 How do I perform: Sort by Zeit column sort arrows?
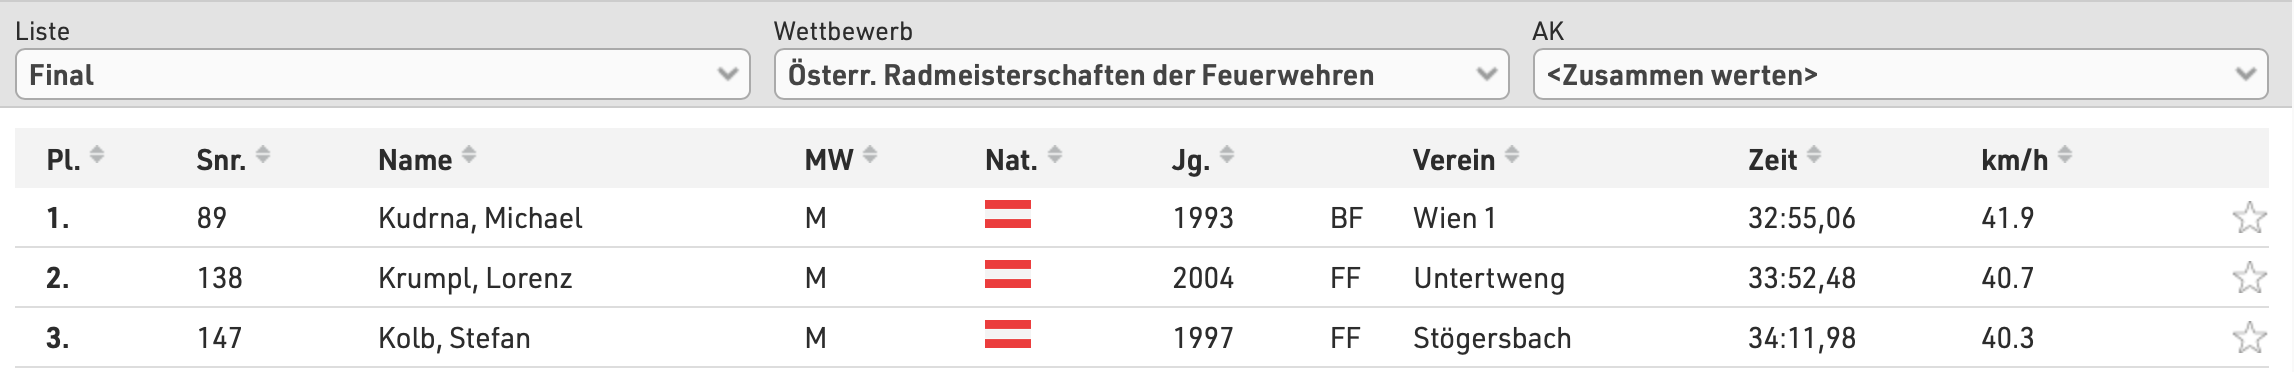coord(1814,155)
